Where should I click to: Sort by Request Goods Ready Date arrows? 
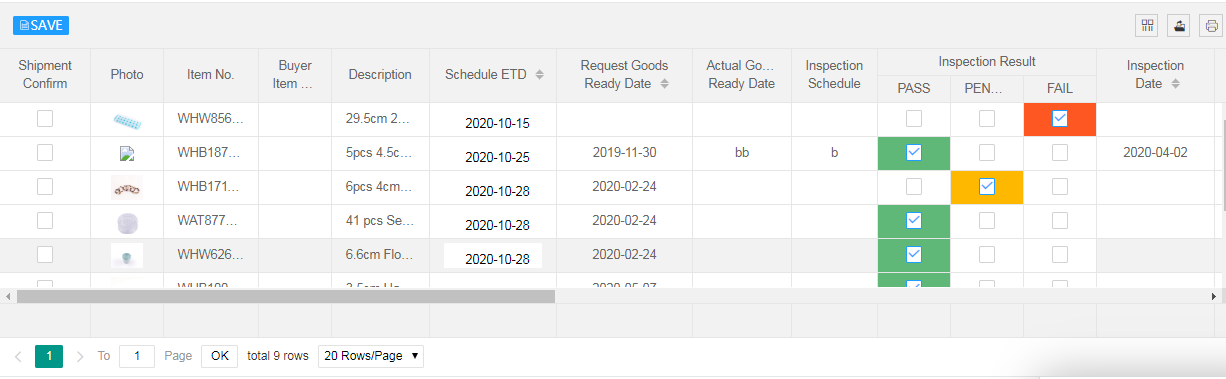coord(665,84)
